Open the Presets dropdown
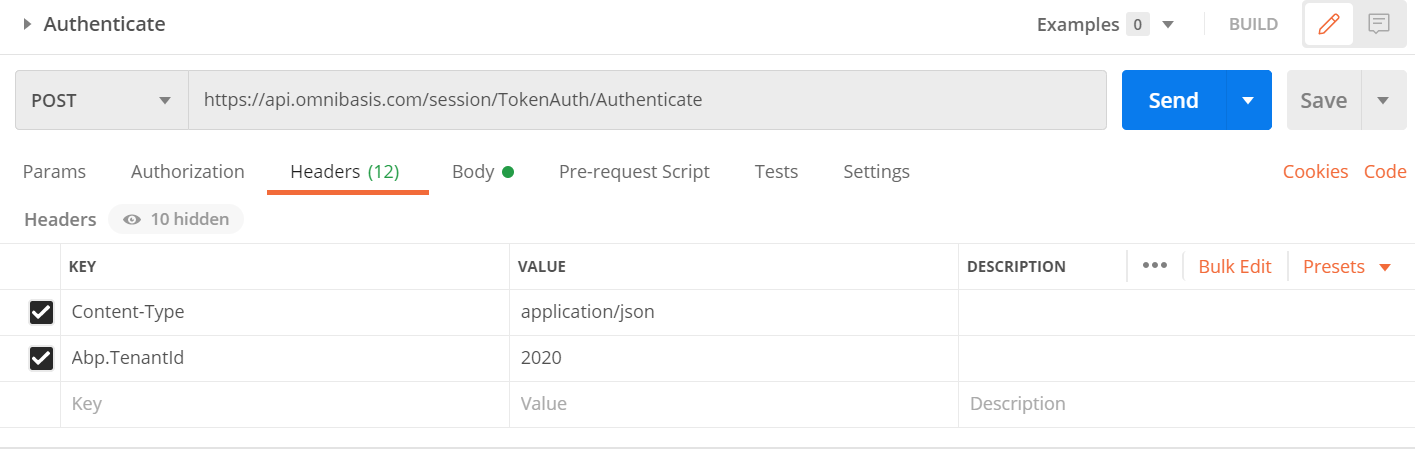The width and height of the screenshot is (1415, 462). [1346, 266]
